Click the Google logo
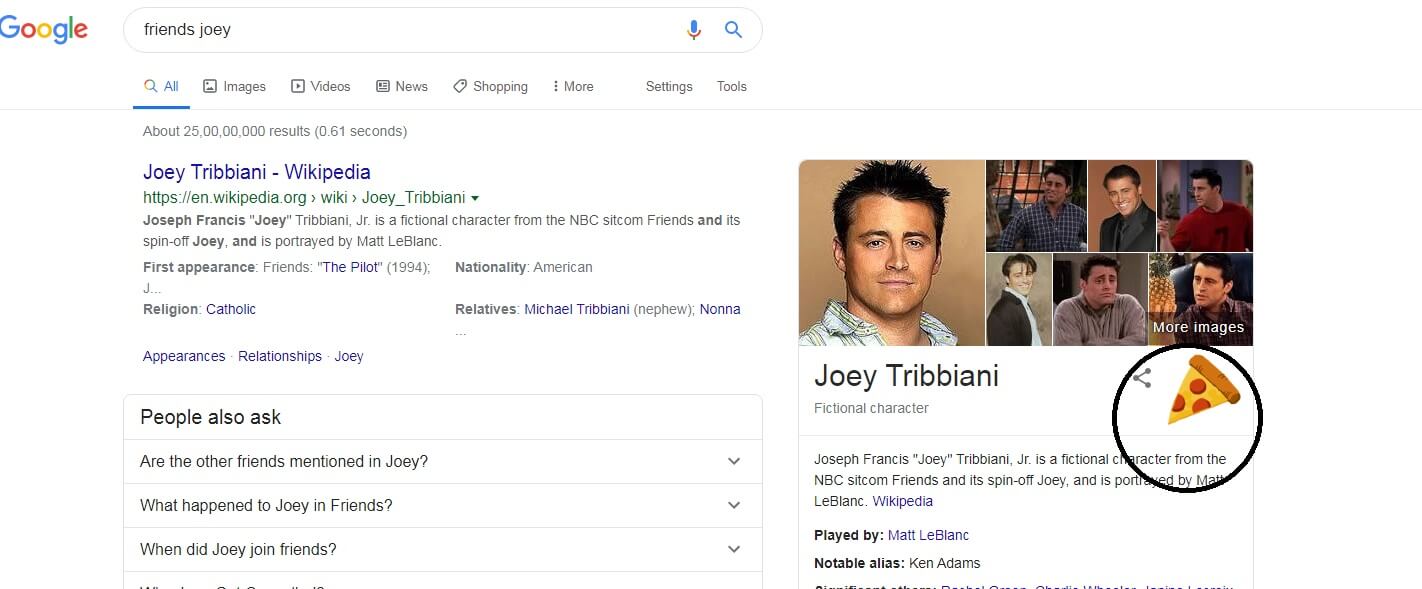Image resolution: width=1422 pixels, height=589 pixels. pos(44,30)
